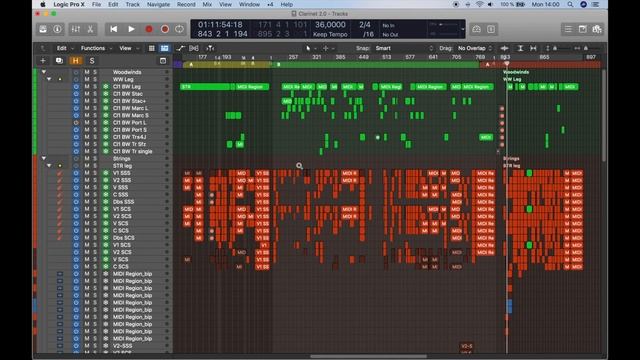Open the Mix menu
640x360 pixels.
click(x=207, y=4)
